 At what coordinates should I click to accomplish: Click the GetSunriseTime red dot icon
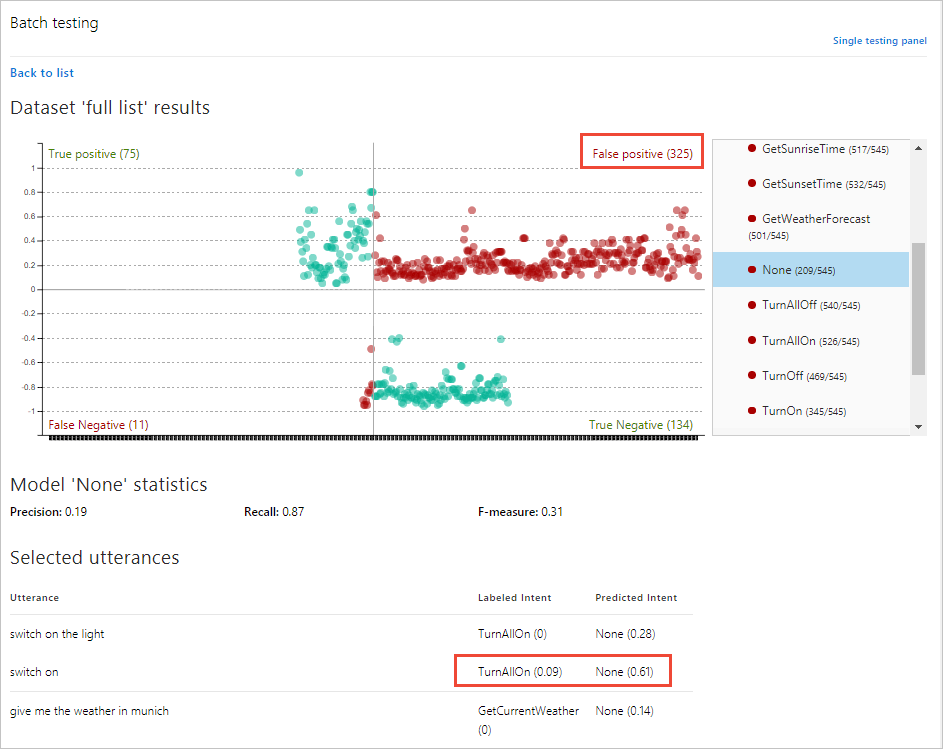click(752, 149)
